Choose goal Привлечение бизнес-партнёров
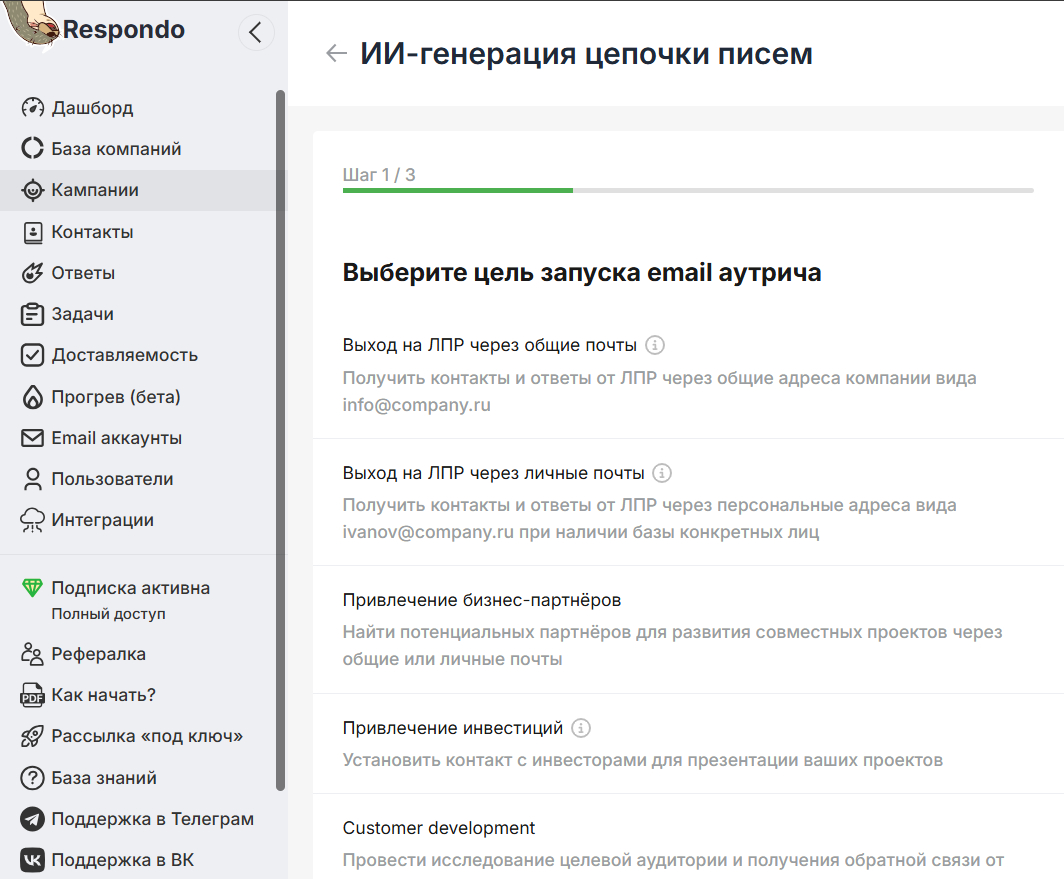The width and height of the screenshot is (1064, 879). click(688, 629)
